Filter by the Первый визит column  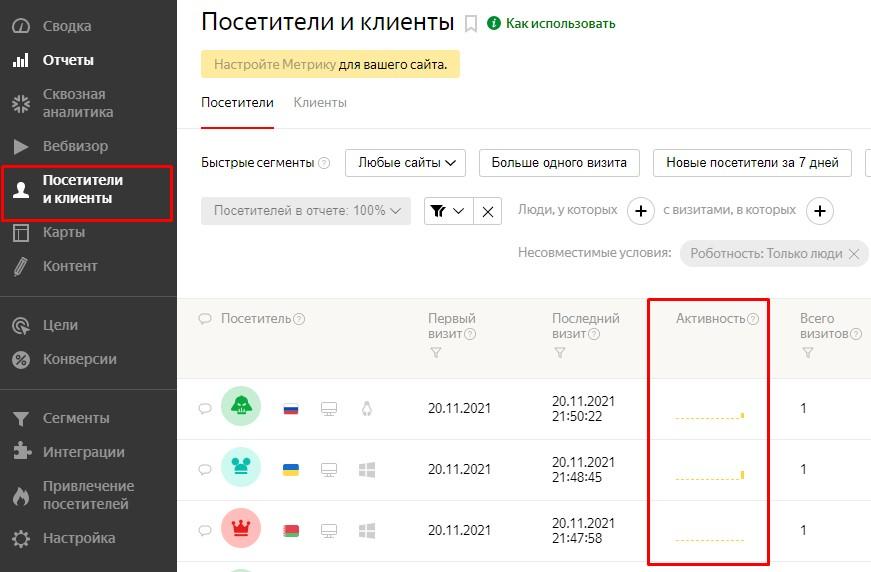(436, 353)
